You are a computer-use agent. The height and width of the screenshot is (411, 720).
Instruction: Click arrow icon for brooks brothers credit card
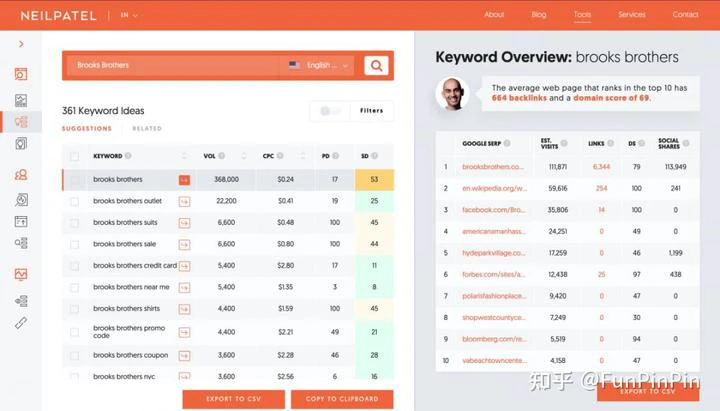pos(184,266)
